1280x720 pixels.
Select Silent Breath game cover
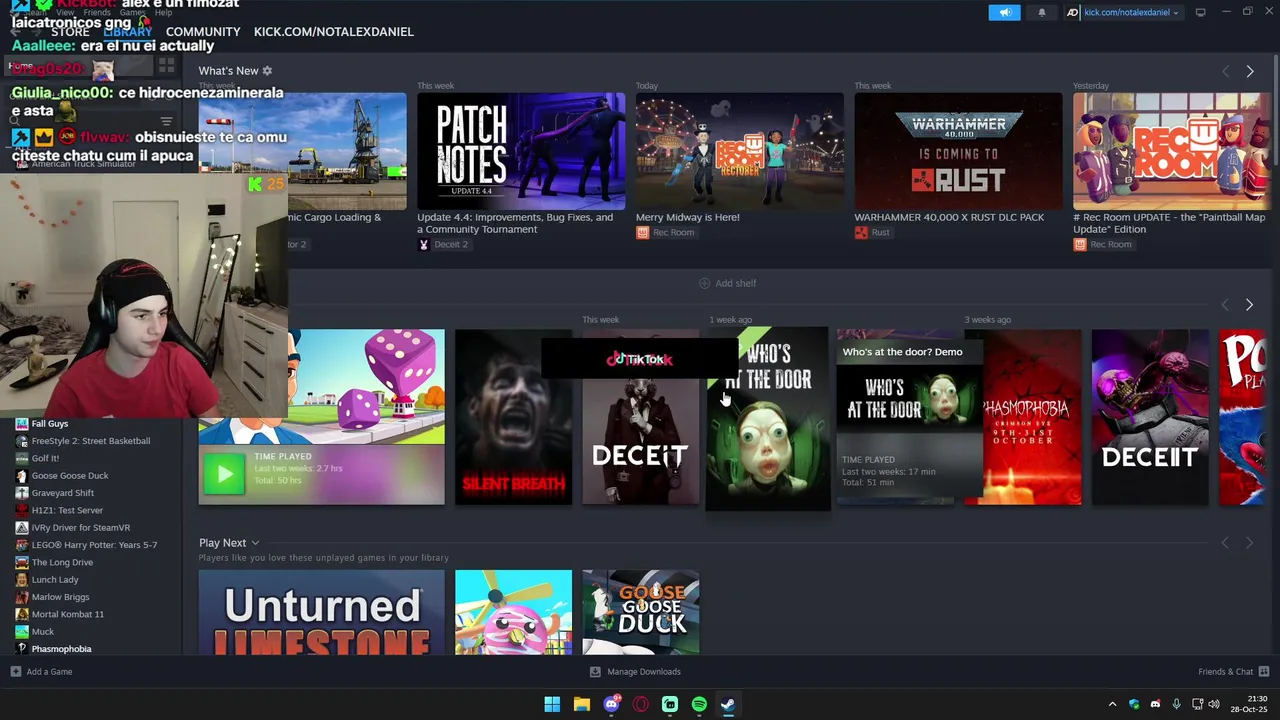[x=513, y=417]
